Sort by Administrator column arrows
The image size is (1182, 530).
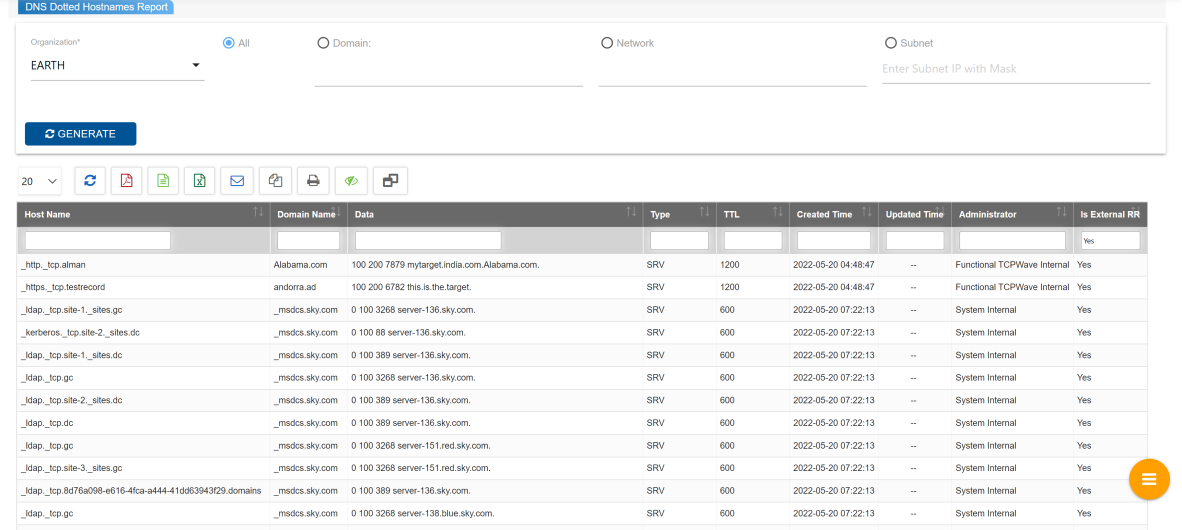(1061, 213)
